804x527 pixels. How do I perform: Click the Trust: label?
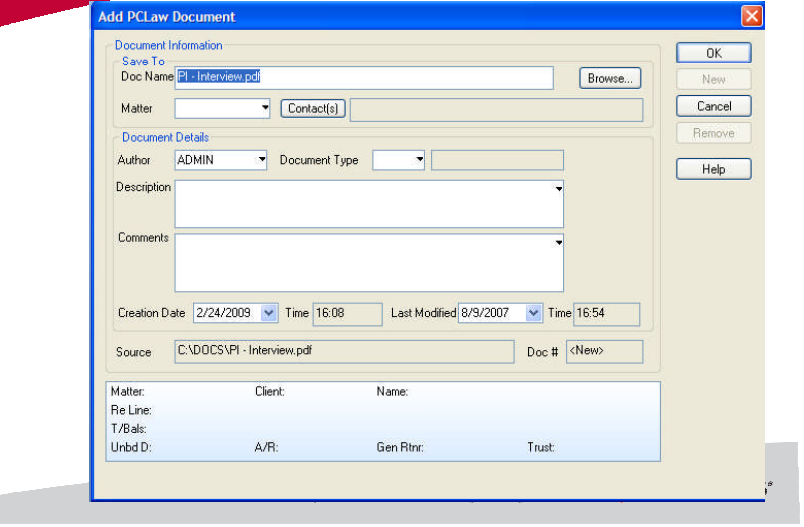(541, 447)
